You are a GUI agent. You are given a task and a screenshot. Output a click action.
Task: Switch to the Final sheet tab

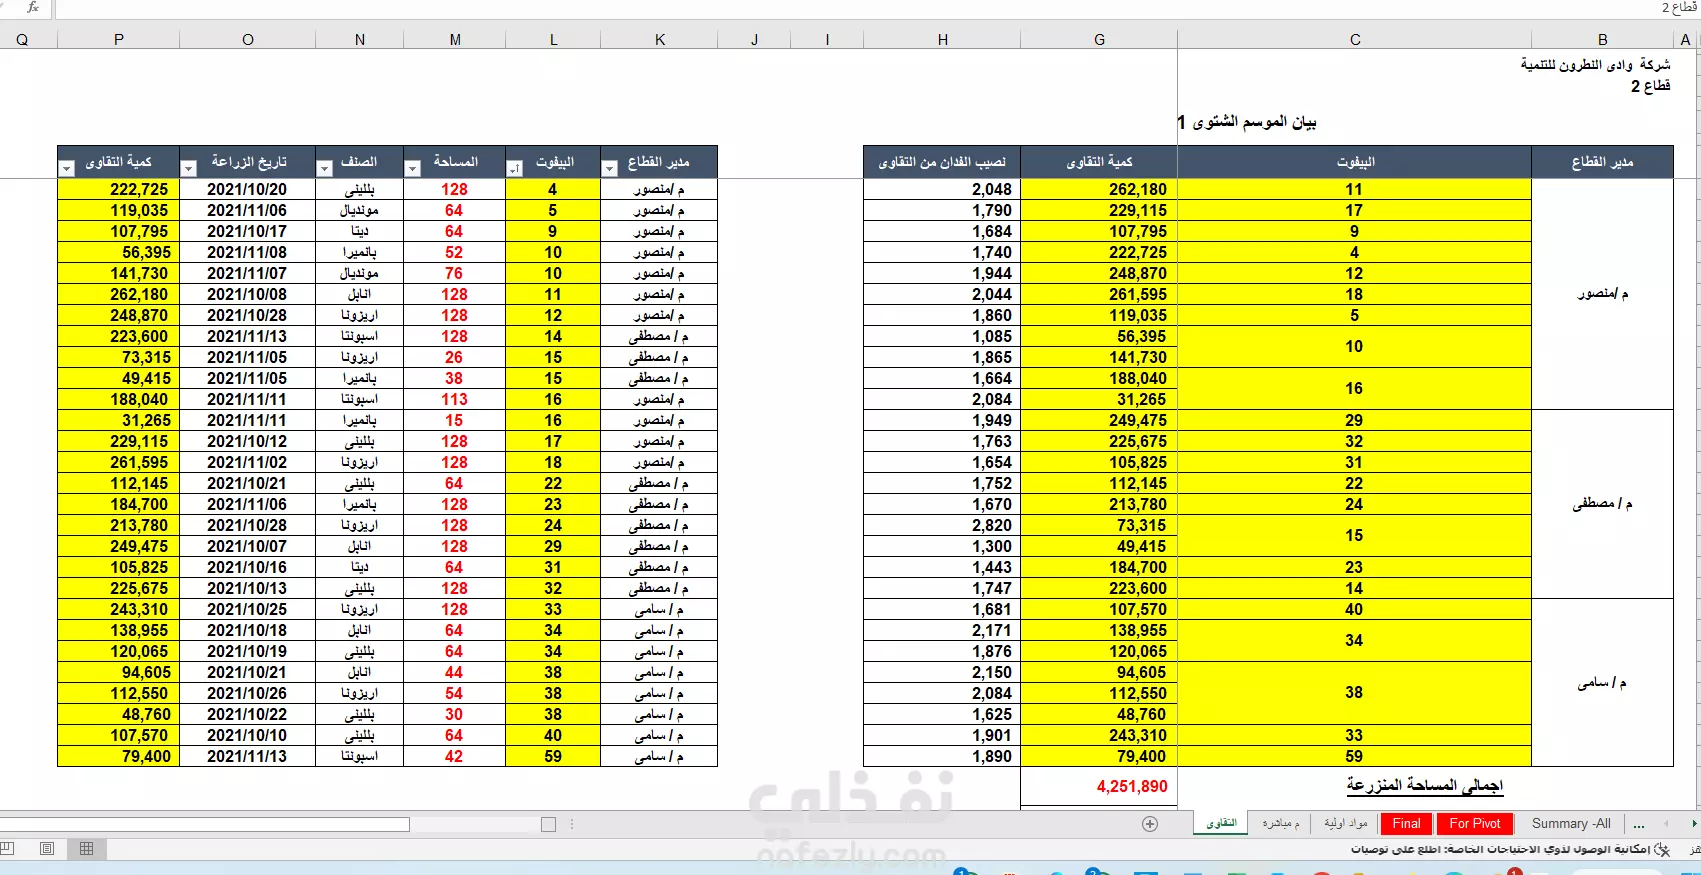pos(1406,824)
